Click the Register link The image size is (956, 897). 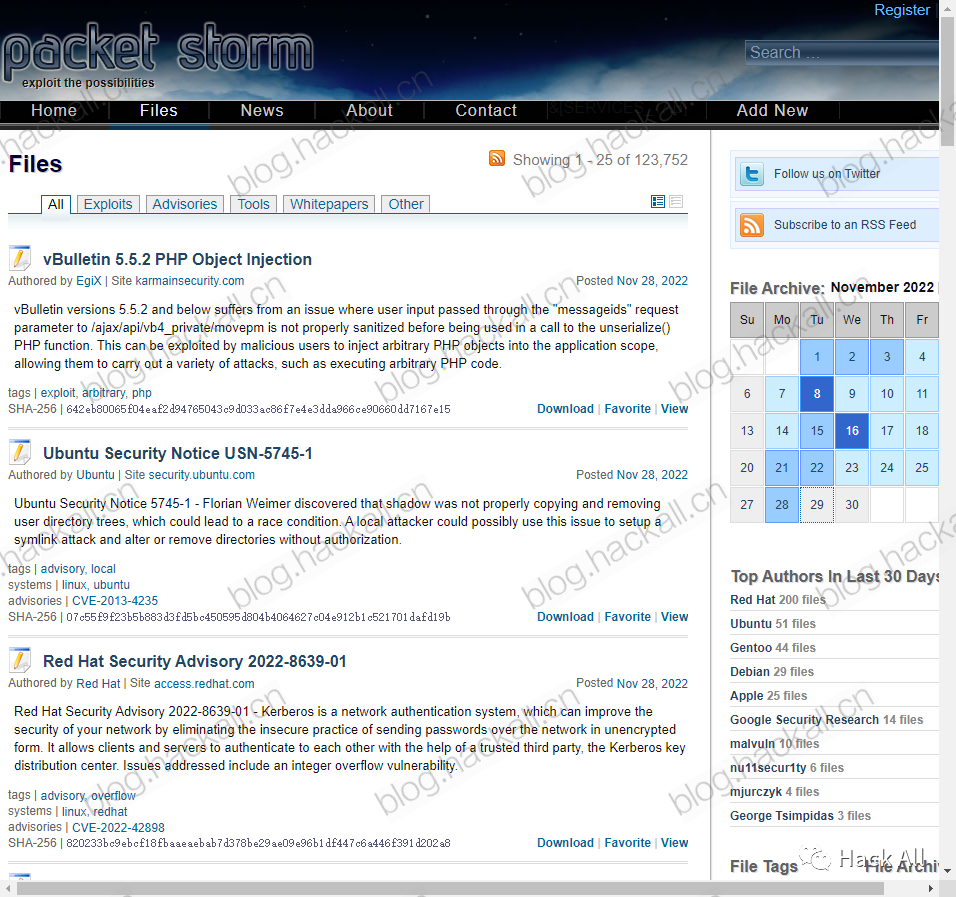[x=902, y=10]
